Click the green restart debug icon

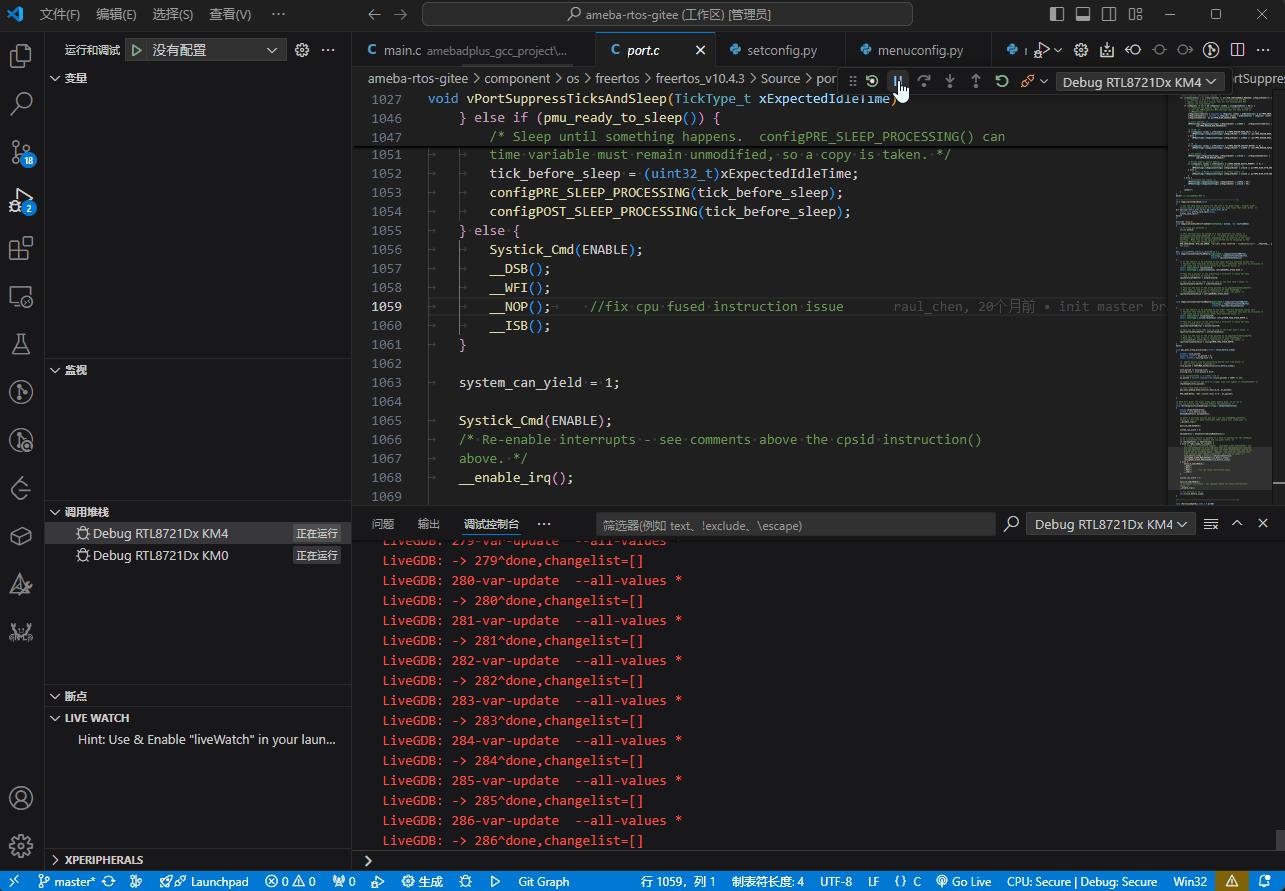click(1001, 81)
